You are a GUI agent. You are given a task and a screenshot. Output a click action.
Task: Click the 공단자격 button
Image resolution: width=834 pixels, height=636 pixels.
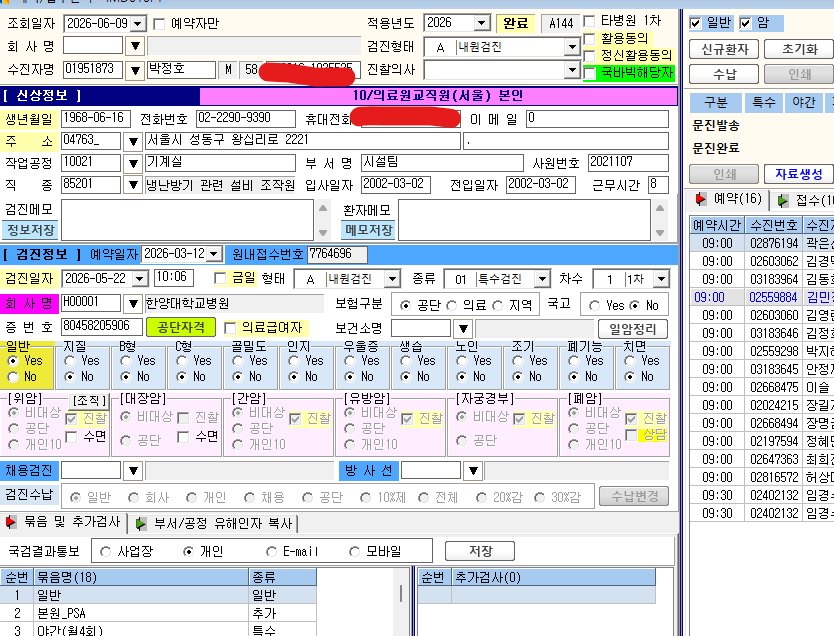click(180, 327)
